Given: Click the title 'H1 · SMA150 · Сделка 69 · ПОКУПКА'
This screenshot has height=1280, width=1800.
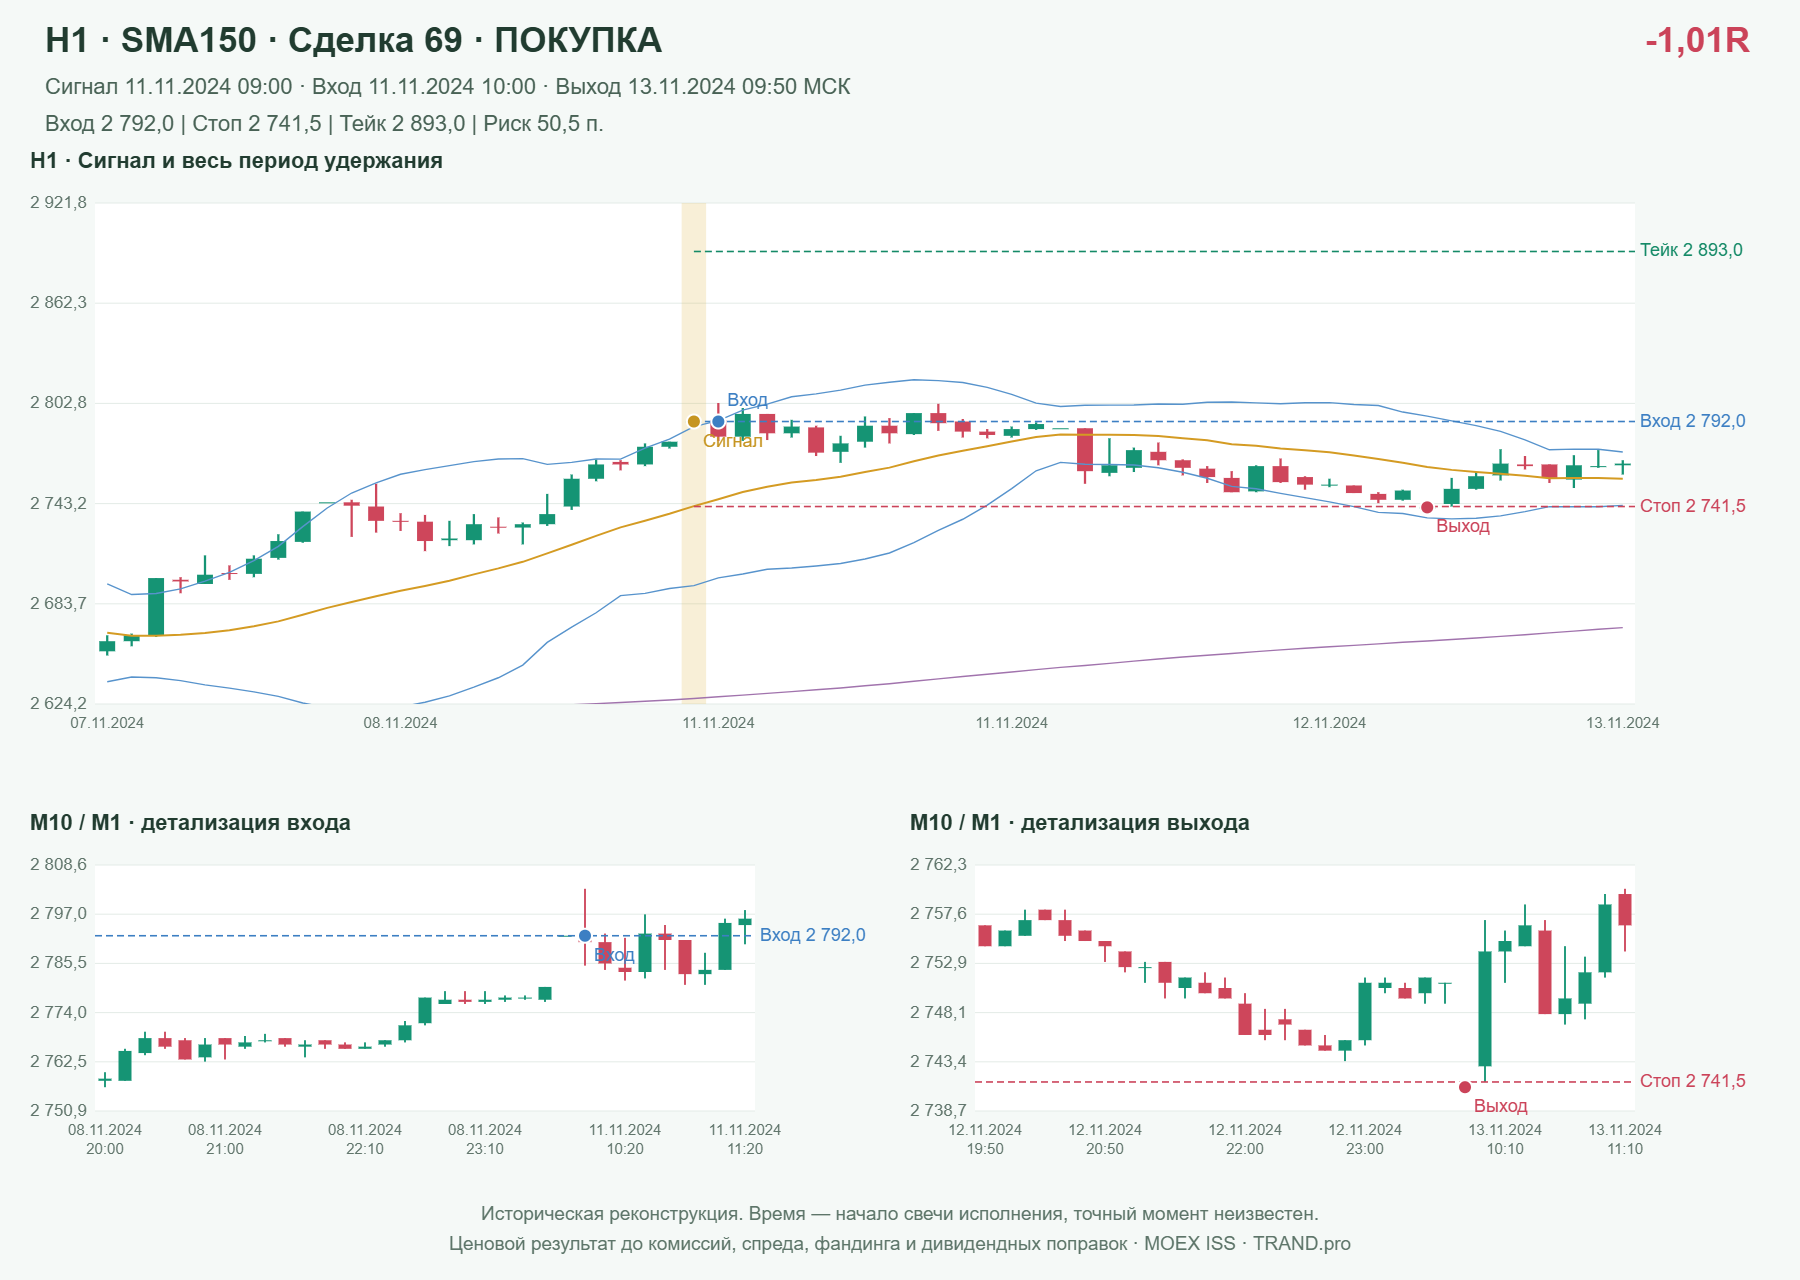Looking at the screenshot, I should [353, 40].
